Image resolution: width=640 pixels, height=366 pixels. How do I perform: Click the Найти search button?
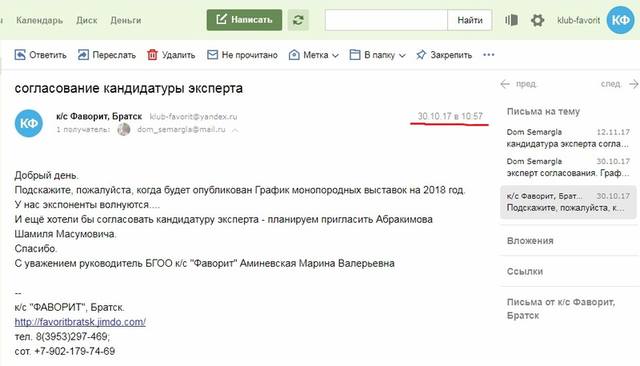pos(470,20)
